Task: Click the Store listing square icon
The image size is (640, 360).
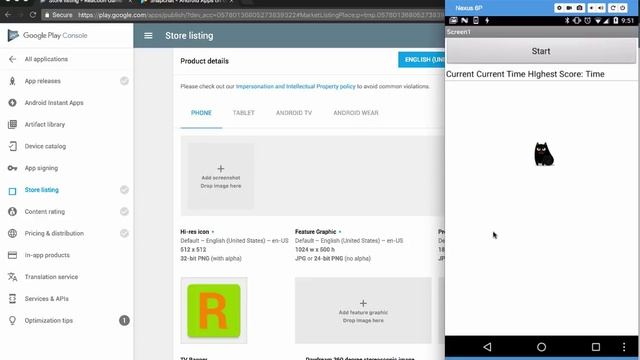Action: coord(12,191)
